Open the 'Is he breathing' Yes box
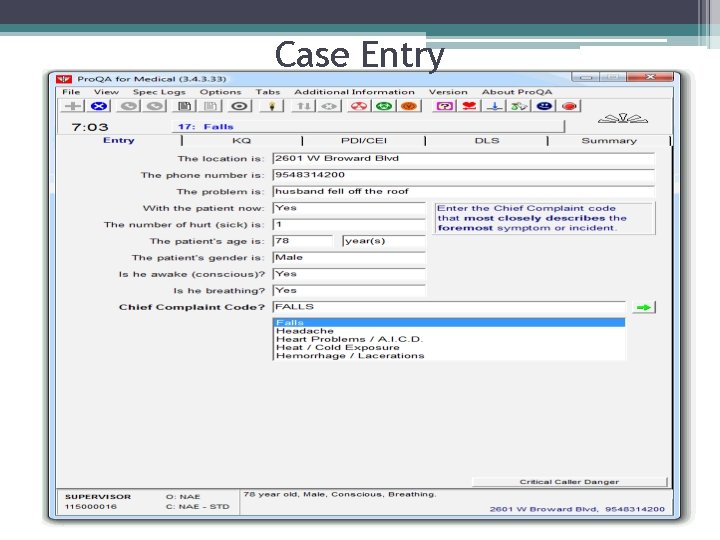720x540 pixels. click(x=349, y=291)
